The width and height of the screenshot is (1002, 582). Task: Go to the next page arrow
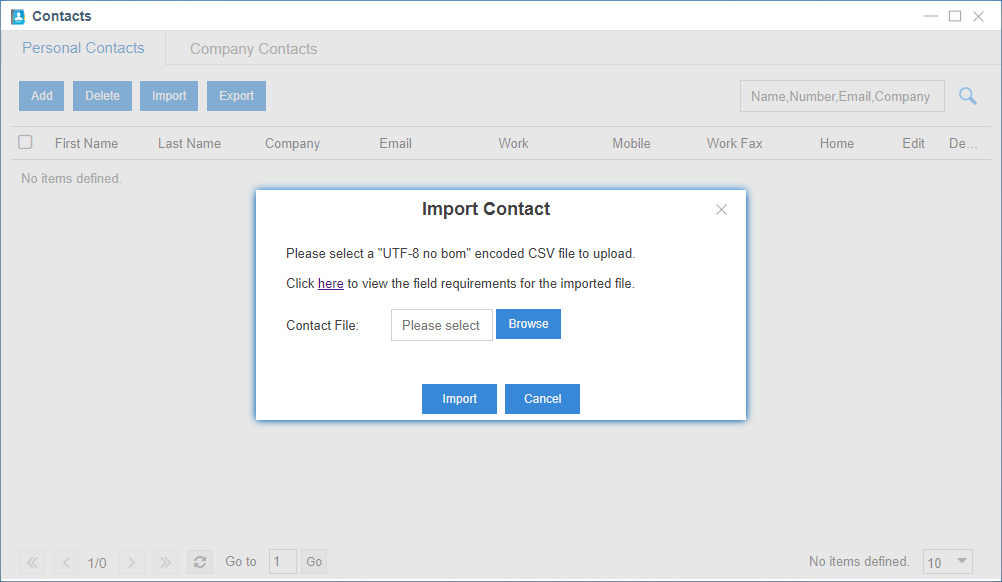pyautogui.click(x=131, y=561)
